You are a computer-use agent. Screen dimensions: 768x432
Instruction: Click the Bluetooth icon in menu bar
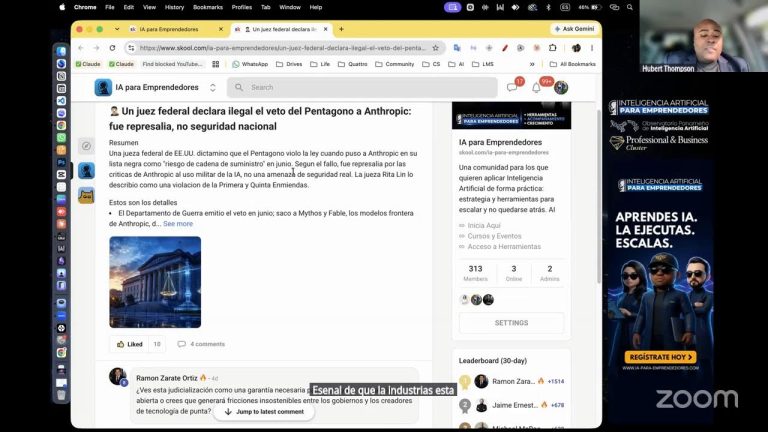(549, 7)
